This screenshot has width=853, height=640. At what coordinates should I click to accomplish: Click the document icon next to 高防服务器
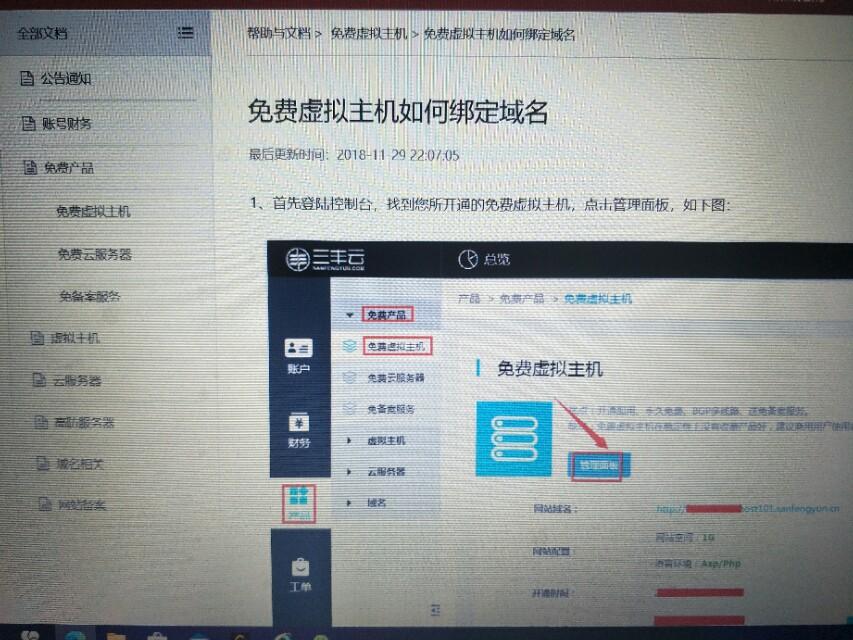(41, 422)
